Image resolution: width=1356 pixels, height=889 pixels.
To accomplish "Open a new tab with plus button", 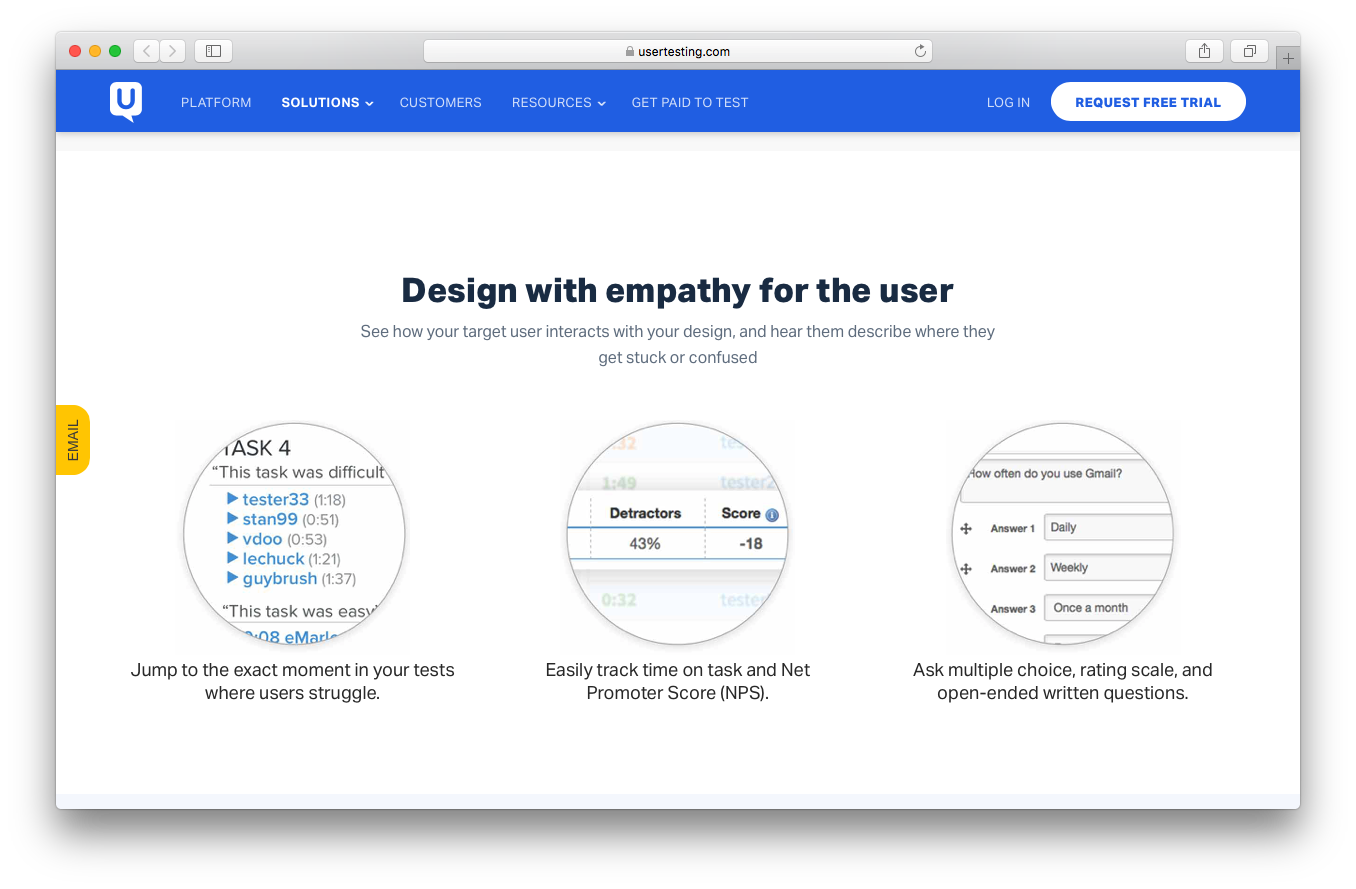I will click(x=1288, y=58).
